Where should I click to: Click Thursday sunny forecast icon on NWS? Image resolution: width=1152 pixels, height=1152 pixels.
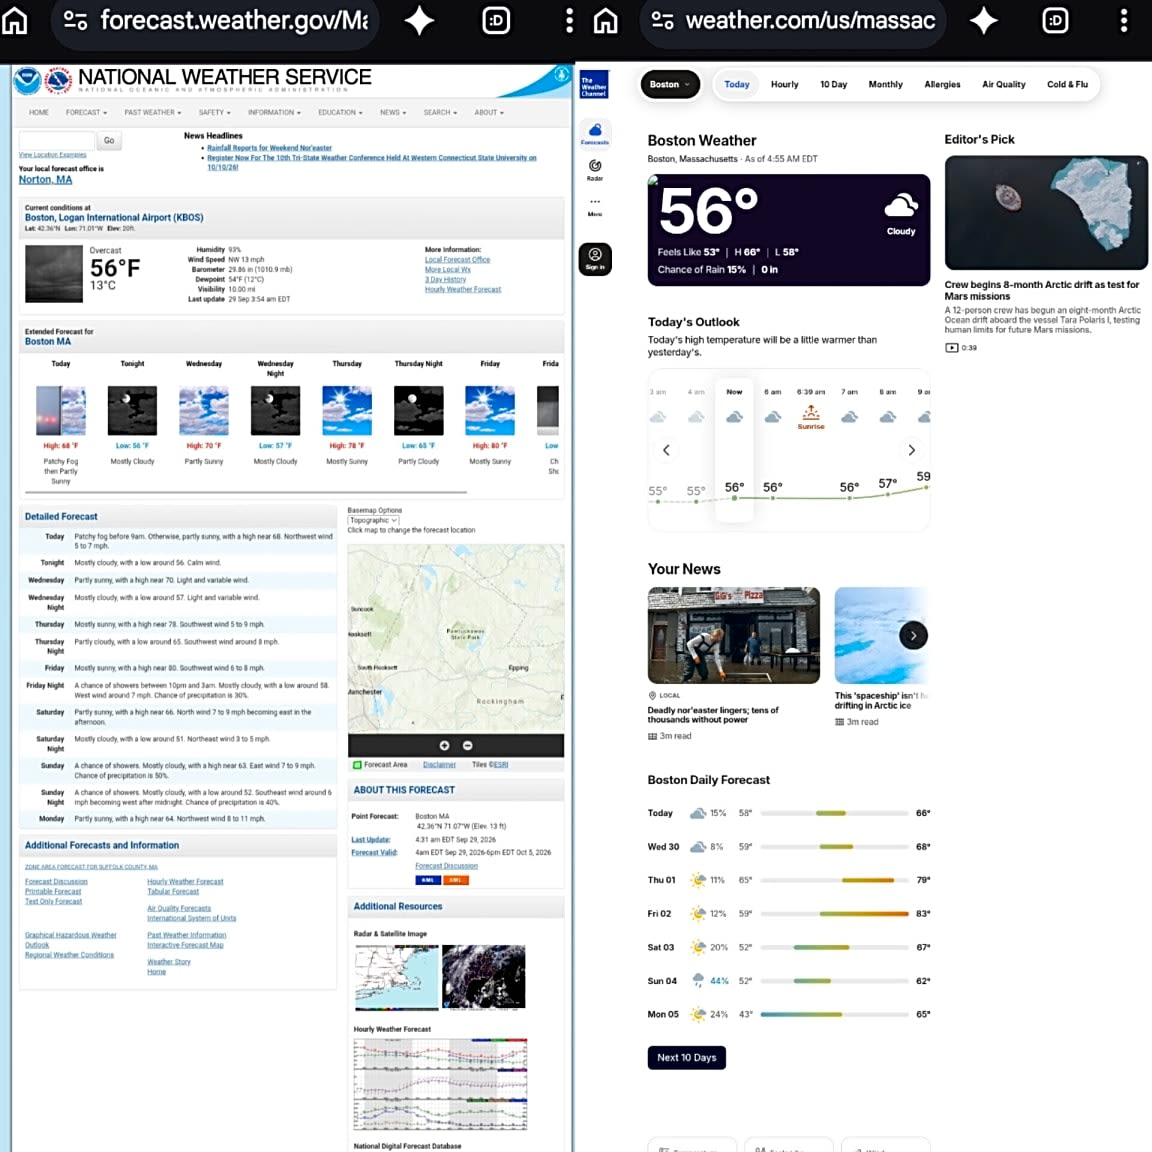[x=347, y=411]
